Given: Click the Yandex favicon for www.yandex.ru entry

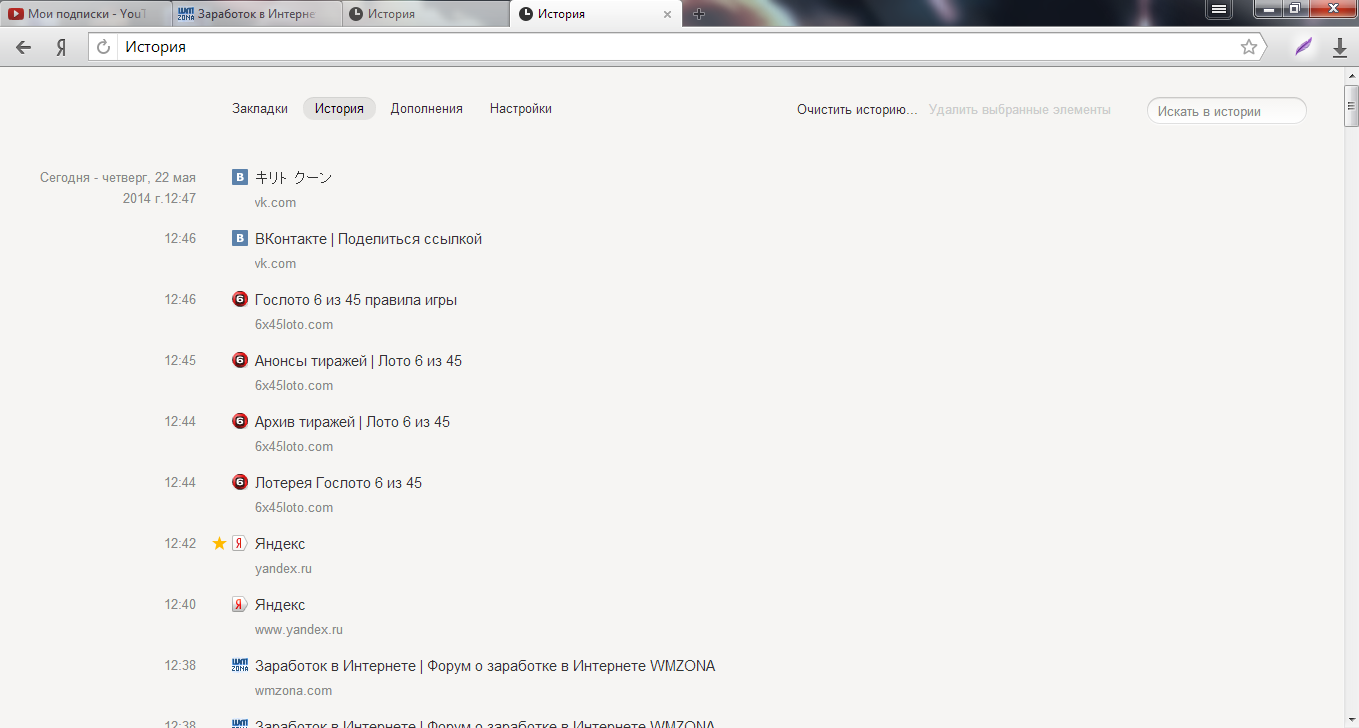Looking at the screenshot, I should point(240,604).
